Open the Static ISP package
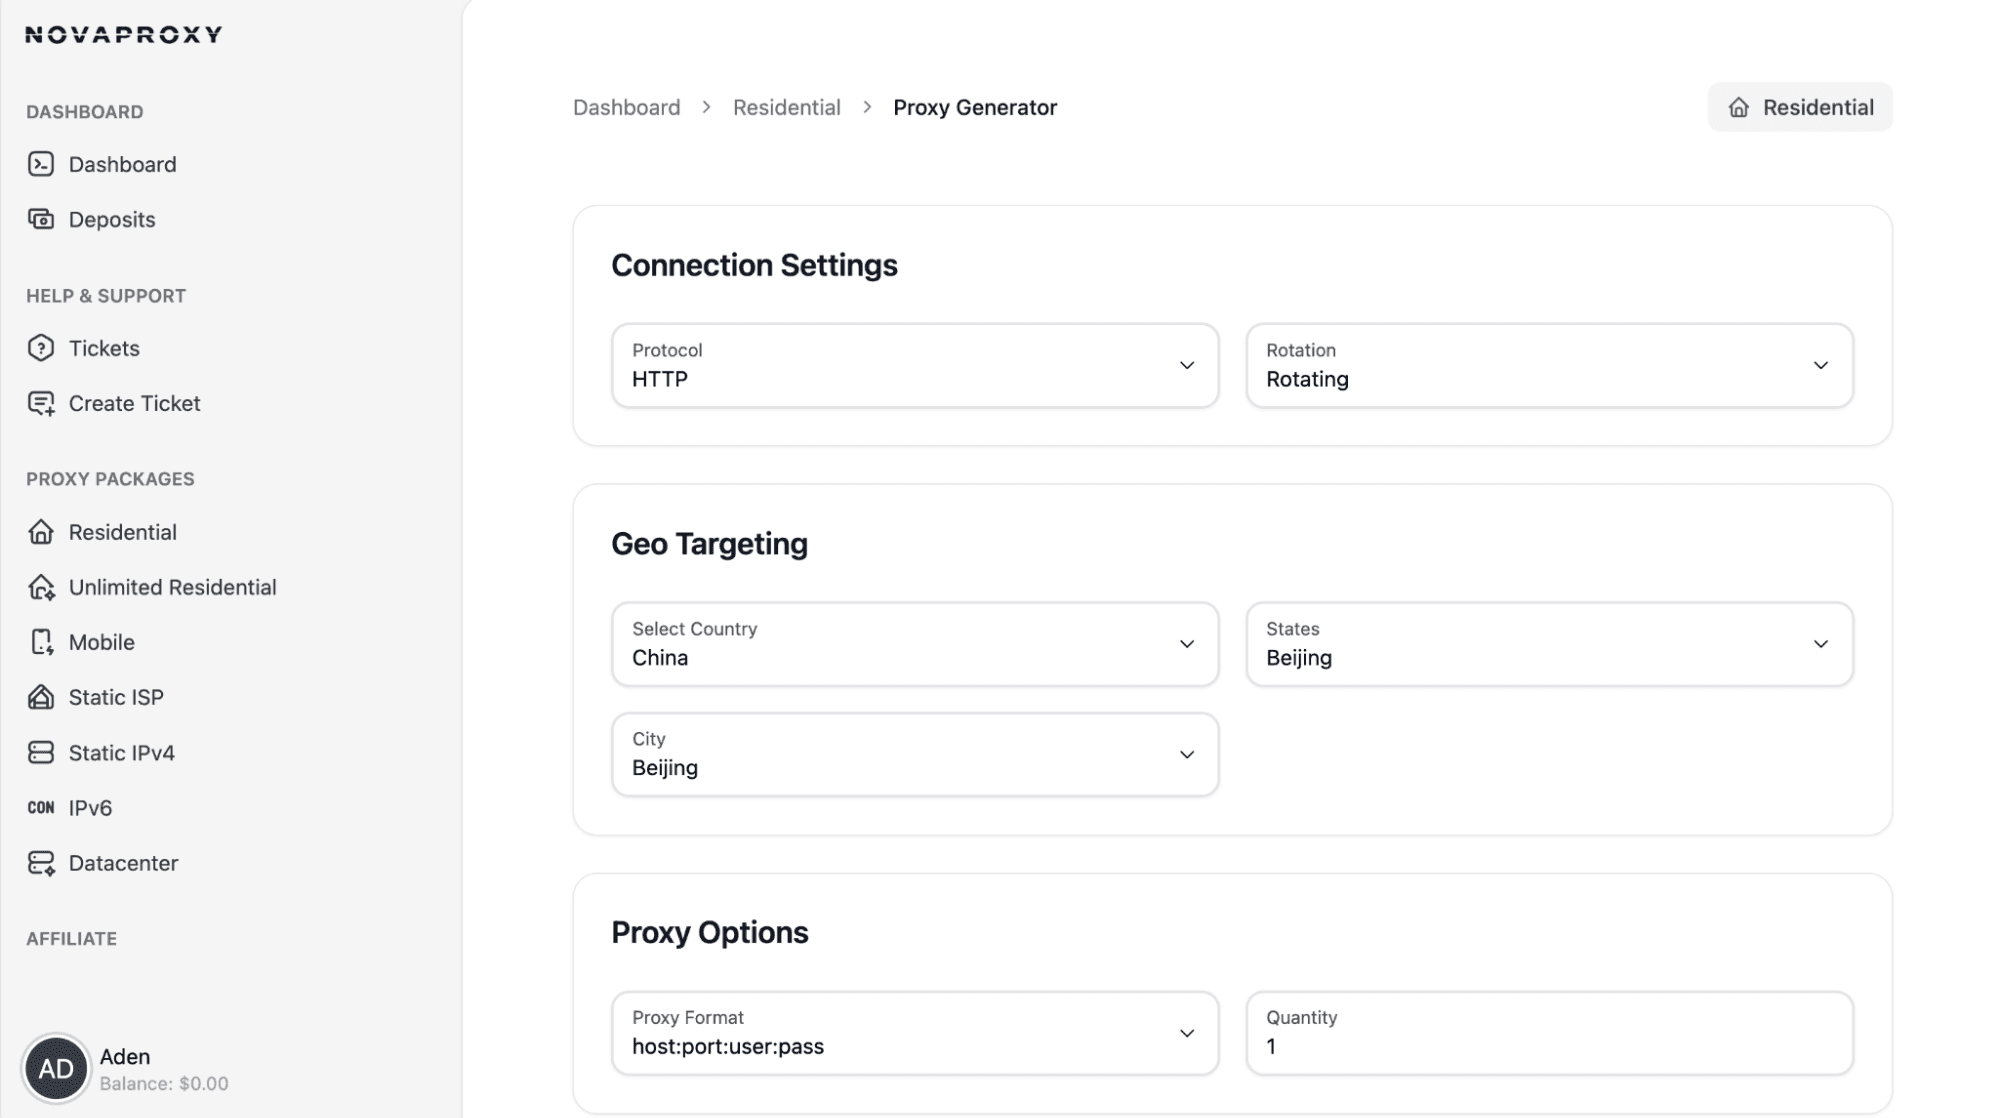This screenshot has height=1118, width=1999. pyautogui.click(x=116, y=697)
